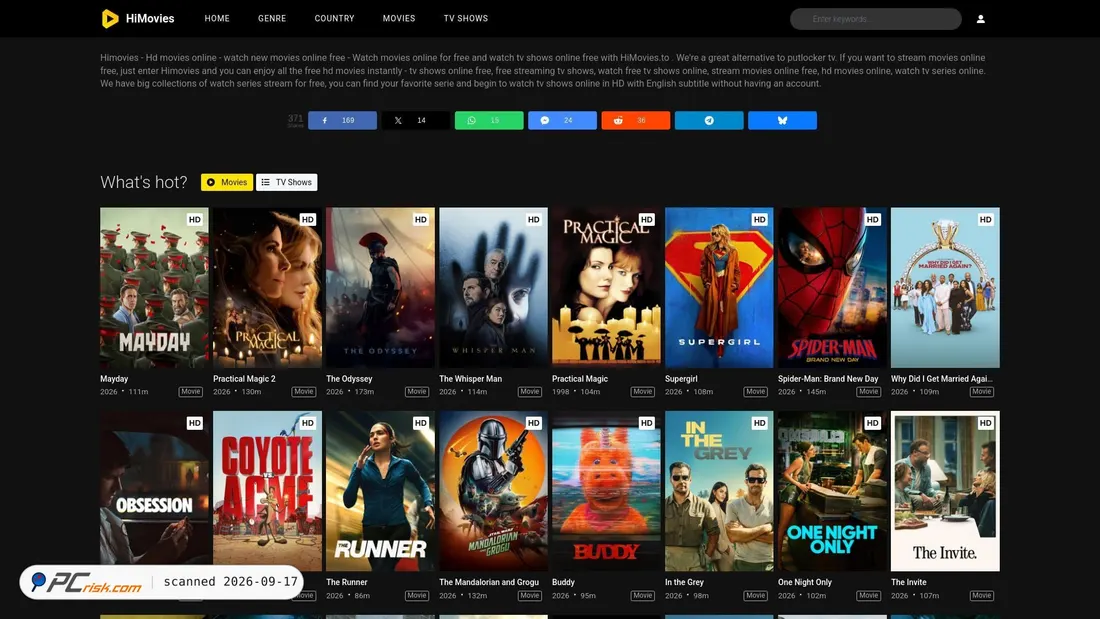Click the HiMovies brand name text
Image resolution: width=1100 pixels, height=619 pixels.
tap(150, 19)
